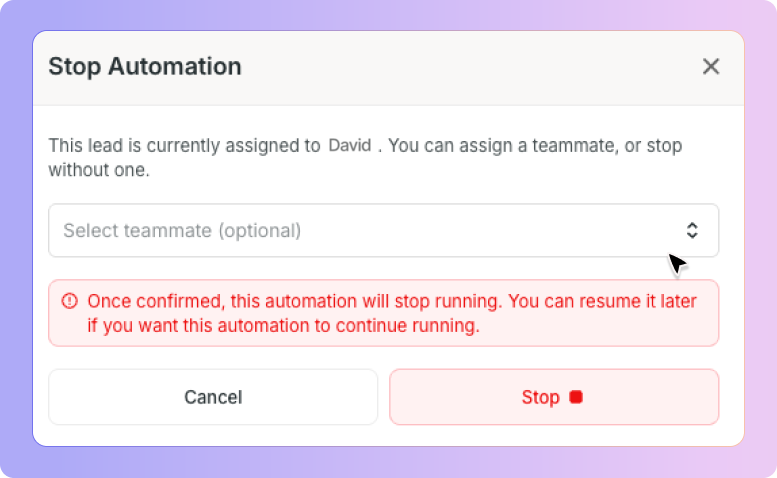Click the Cancel button
777x478 pixels.
coord(213,397)
